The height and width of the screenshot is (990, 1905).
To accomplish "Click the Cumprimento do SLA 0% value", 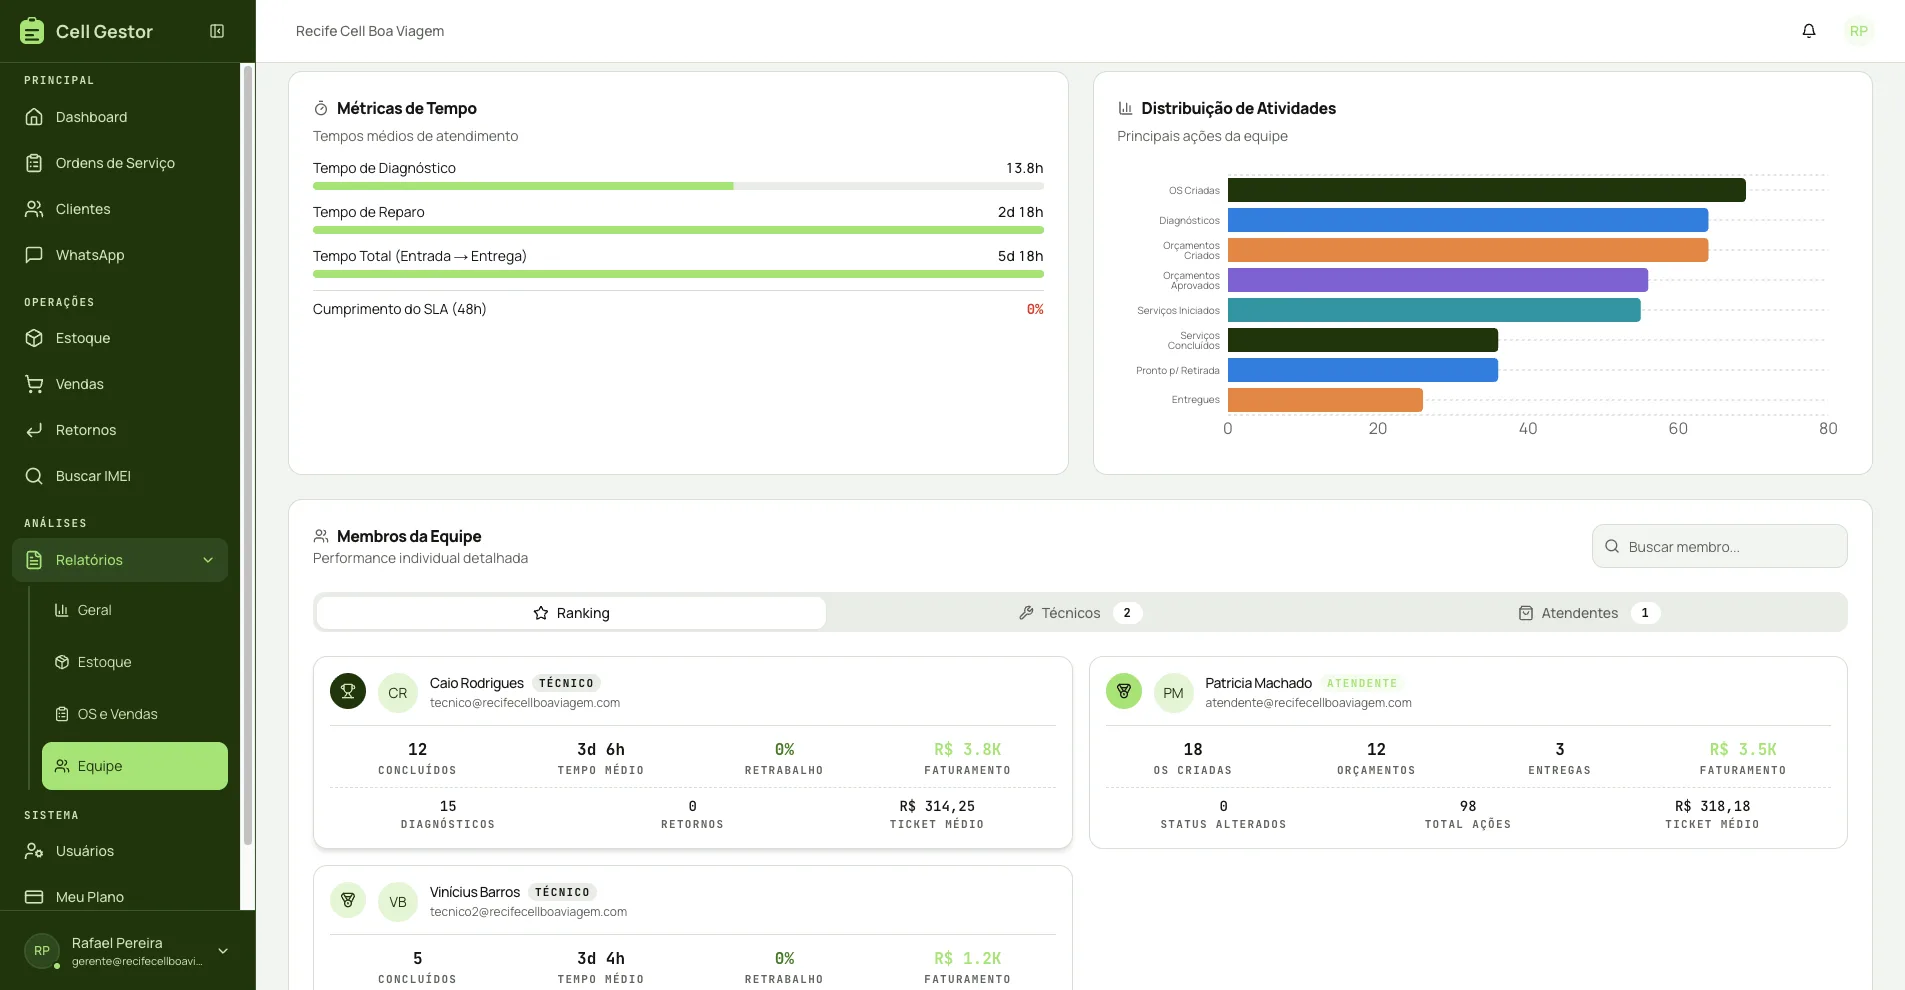I will [x=1035, y=309].
